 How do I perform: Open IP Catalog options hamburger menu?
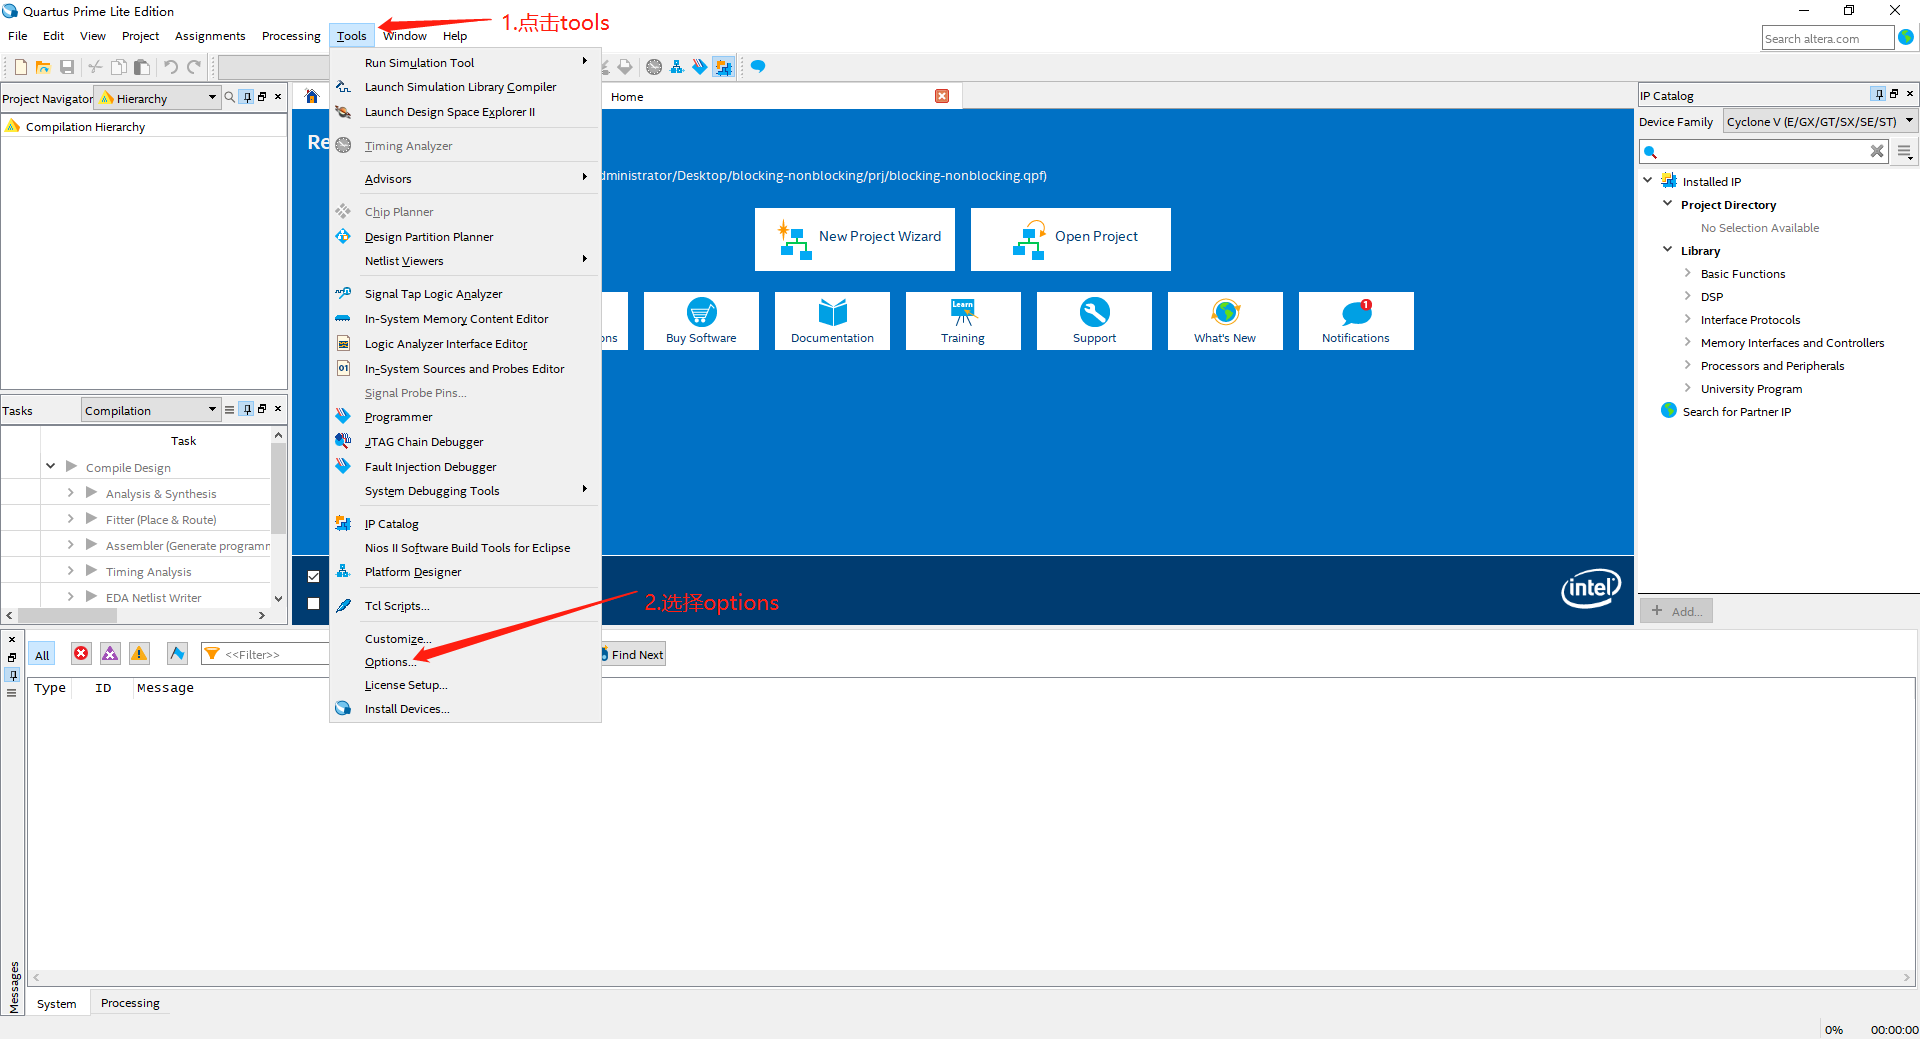coord(1905,152)
